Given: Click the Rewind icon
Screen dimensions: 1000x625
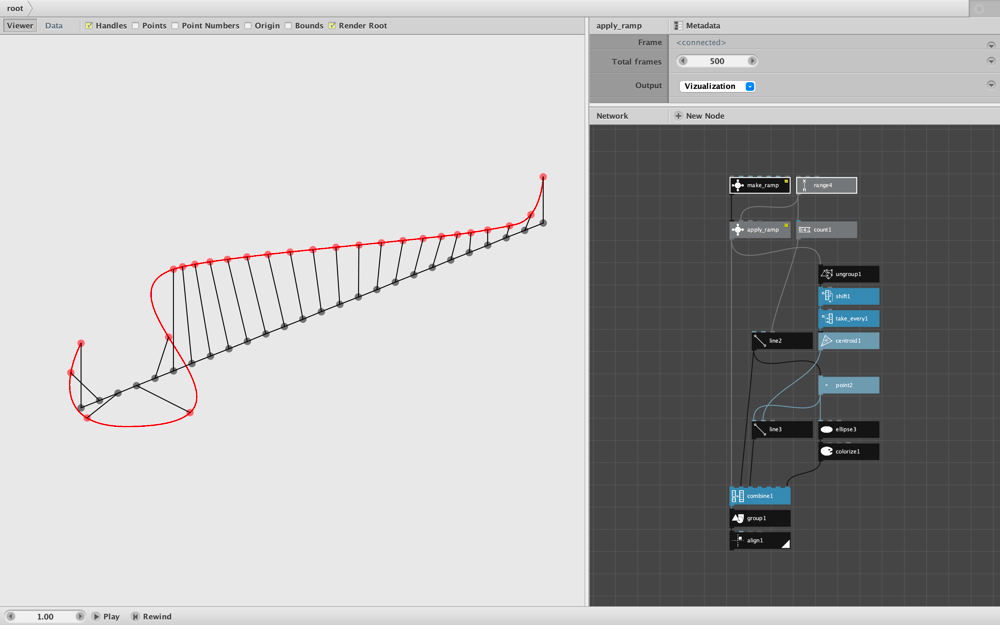Looking at the screenshot, I should (135, 617).
